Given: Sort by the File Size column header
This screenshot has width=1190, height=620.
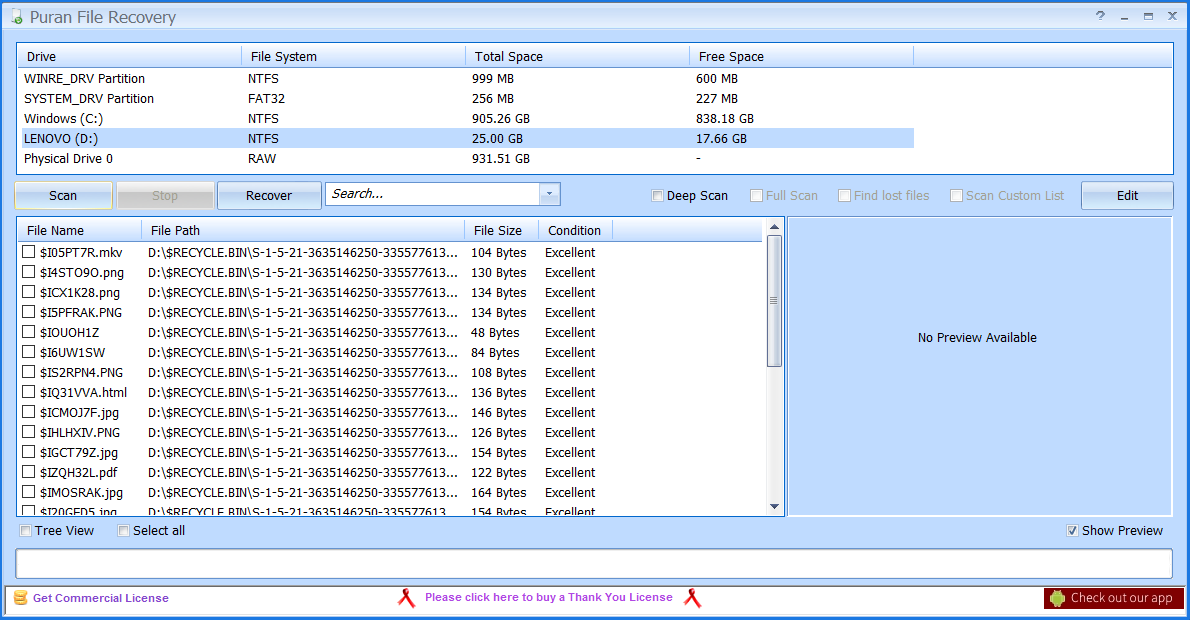Looking at the screenshot, I should [x=501, y=230].
